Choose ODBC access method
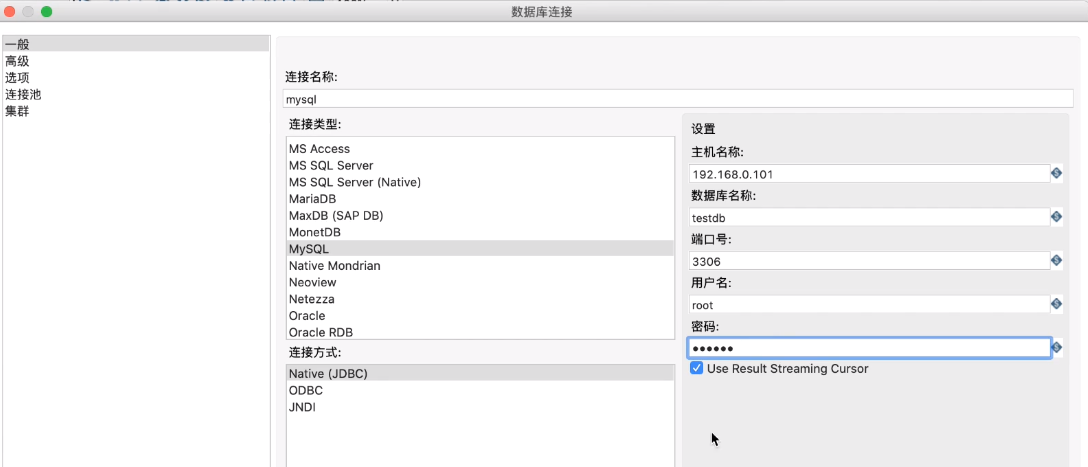The image size is (1088, 467). (479, 390)
